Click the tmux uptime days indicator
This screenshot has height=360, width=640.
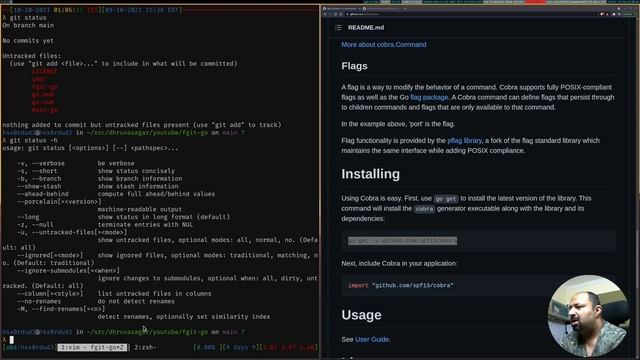(x=242, y=347)
